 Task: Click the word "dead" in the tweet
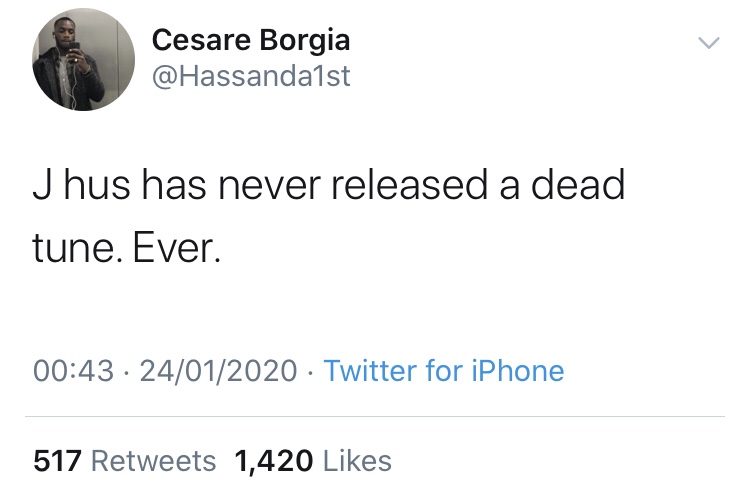point(578,184)
